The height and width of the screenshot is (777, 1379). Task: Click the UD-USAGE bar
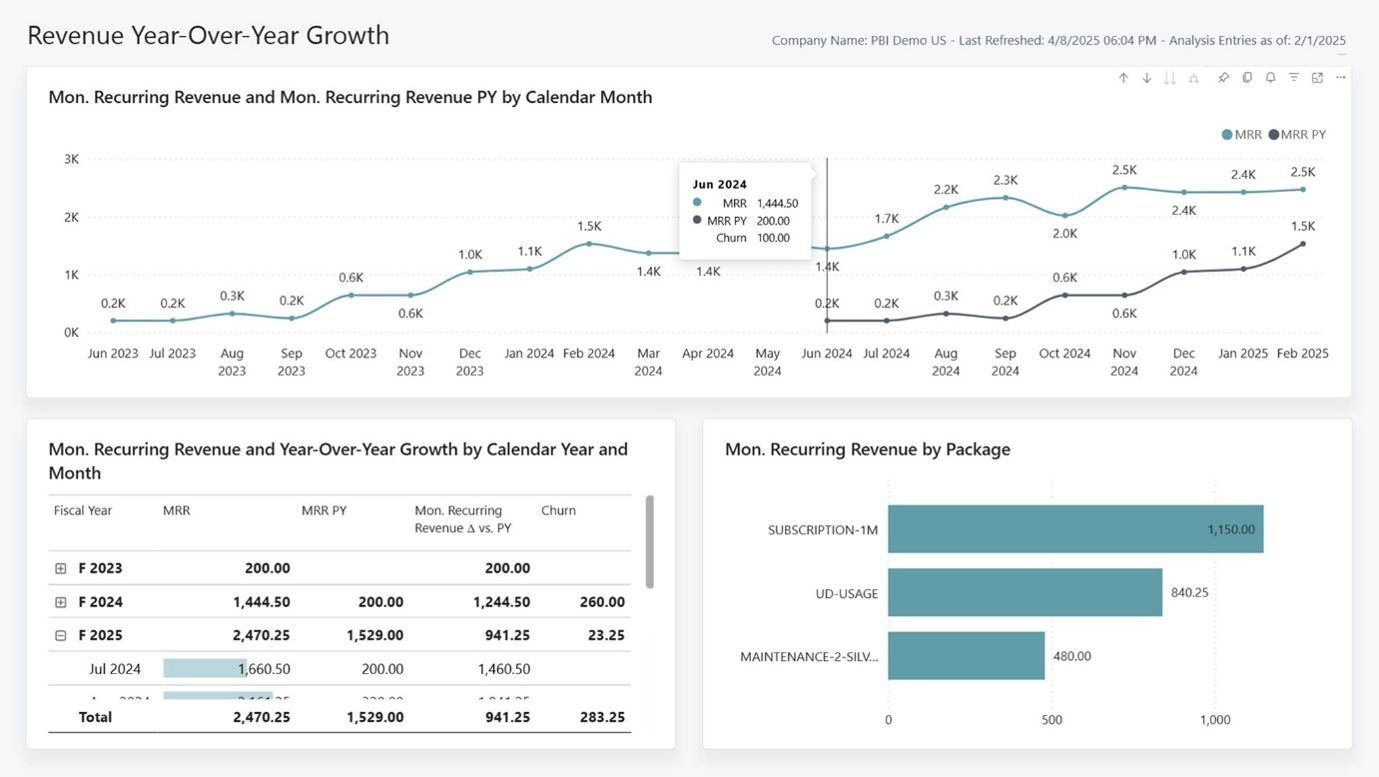click(x=1025, y=592)
